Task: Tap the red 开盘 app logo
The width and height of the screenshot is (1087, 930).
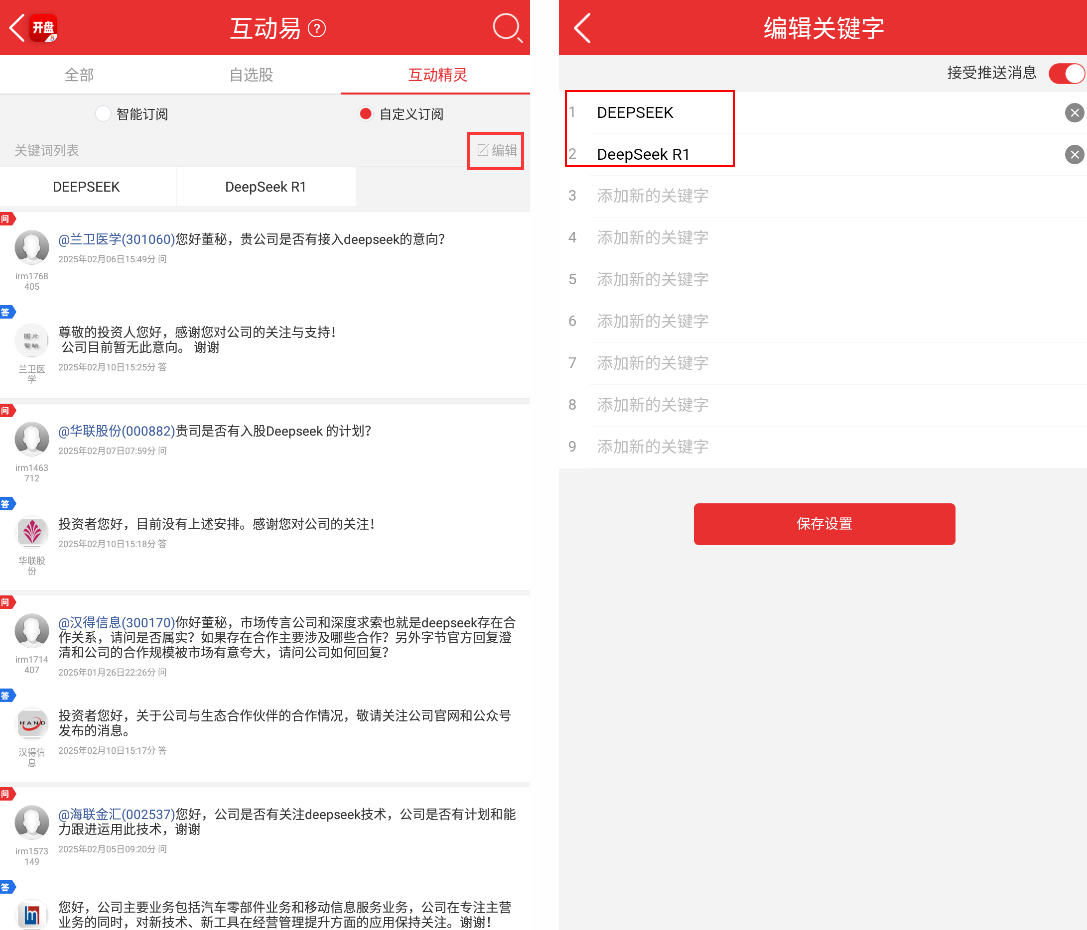Action: click(43, 28)
